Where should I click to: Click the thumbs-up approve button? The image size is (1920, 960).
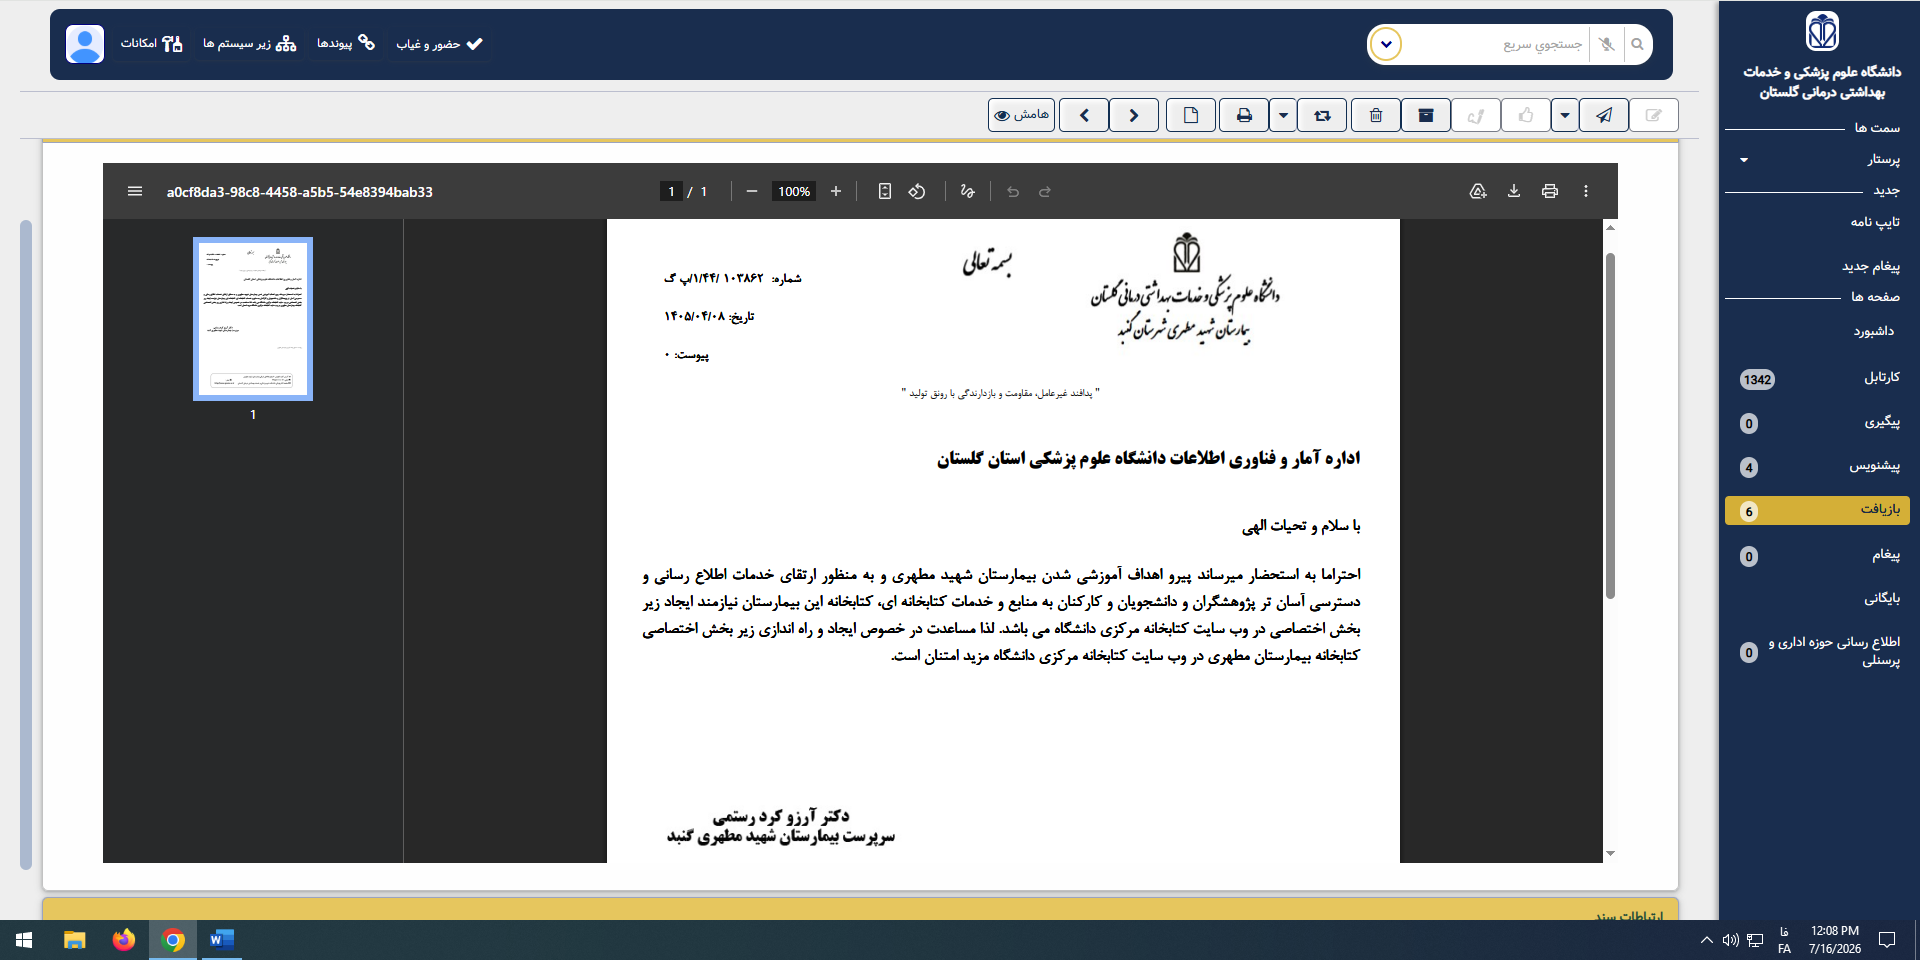[x=1526, y=115]
